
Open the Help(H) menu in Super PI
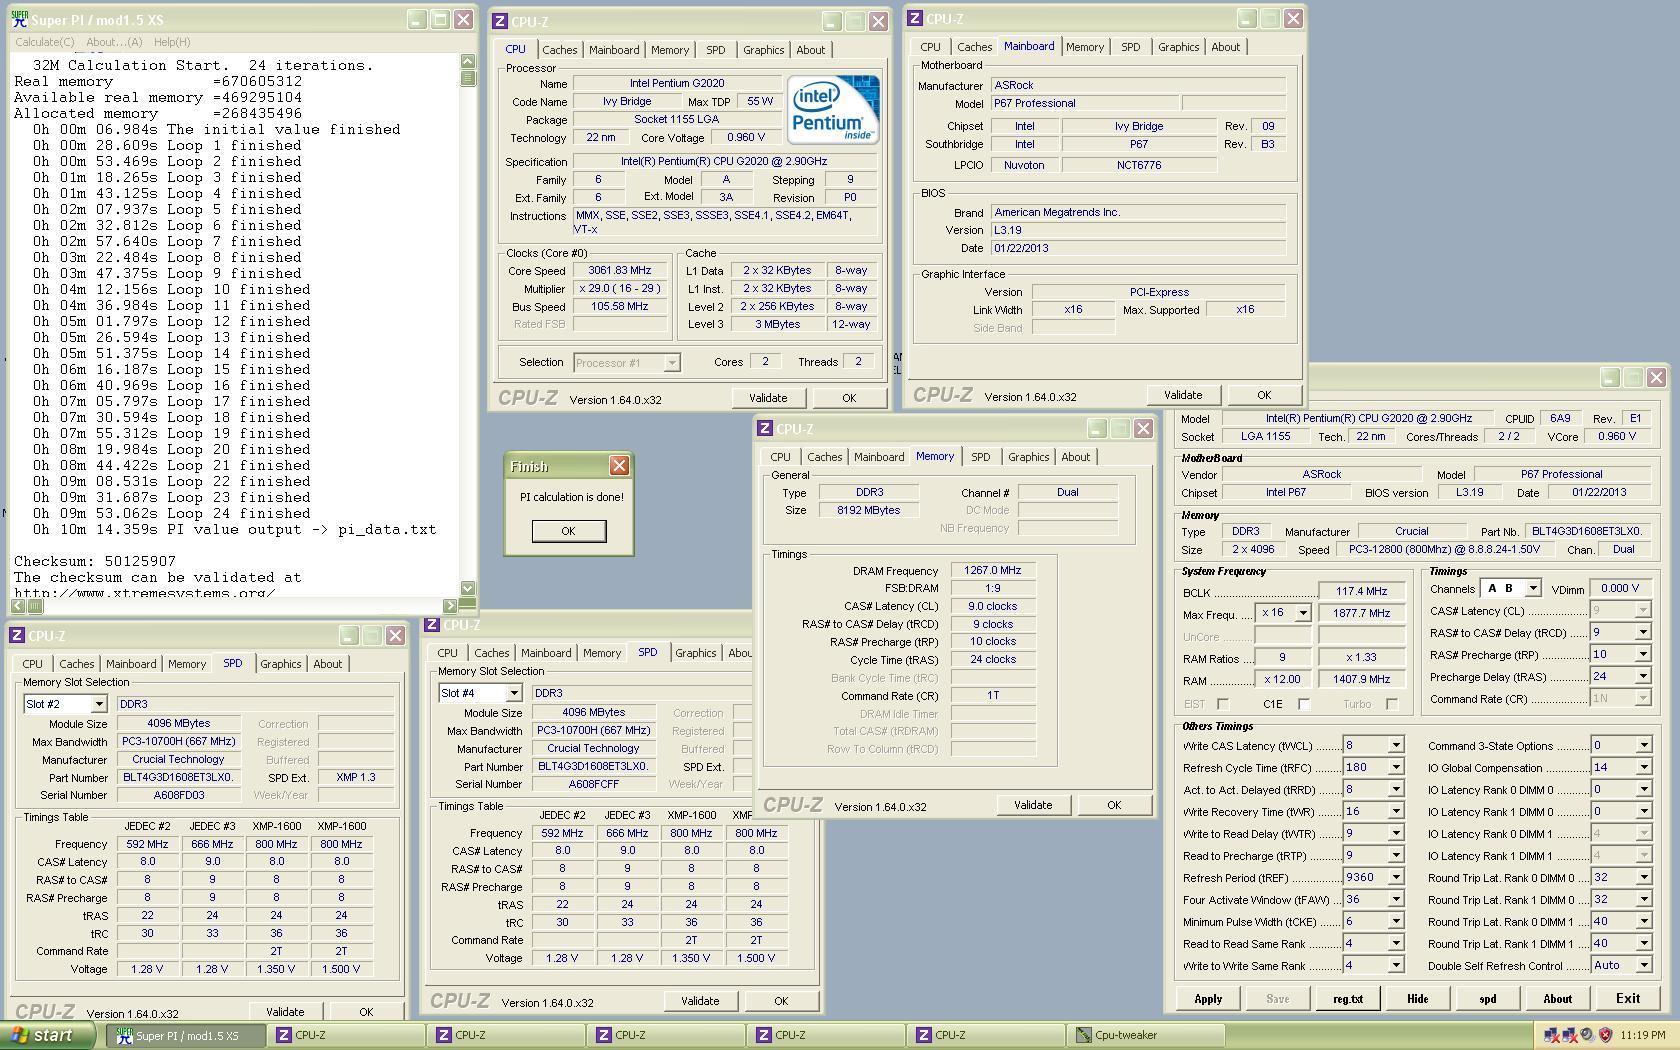[172, 42]
